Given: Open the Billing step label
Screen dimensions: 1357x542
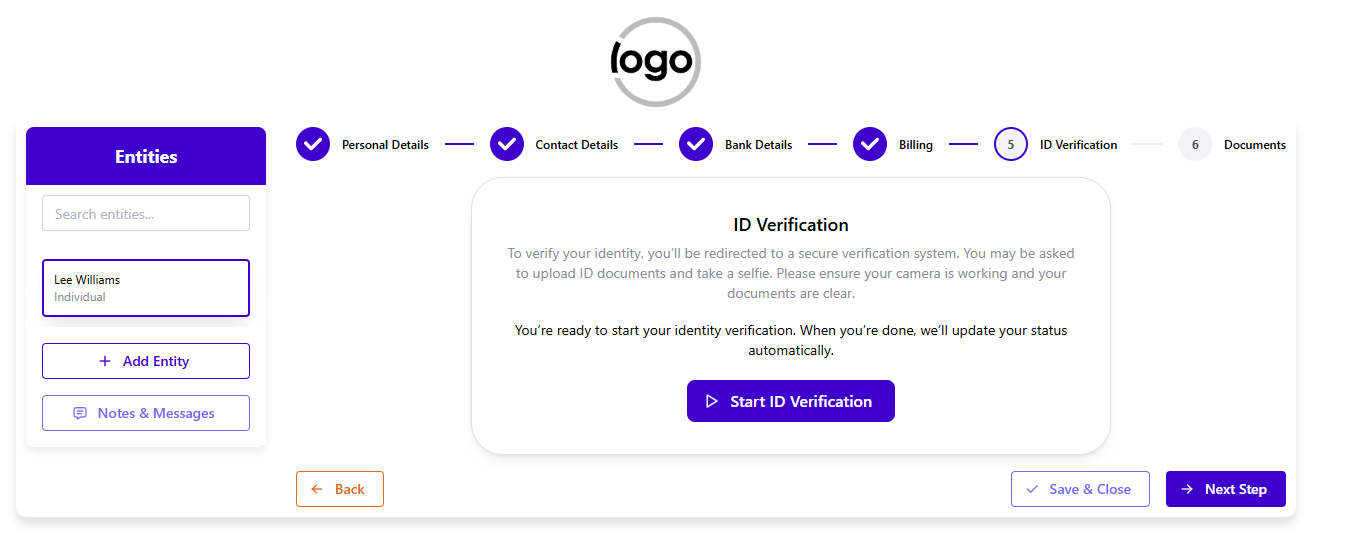Looking at the screenshot, I should pos(915,145).
